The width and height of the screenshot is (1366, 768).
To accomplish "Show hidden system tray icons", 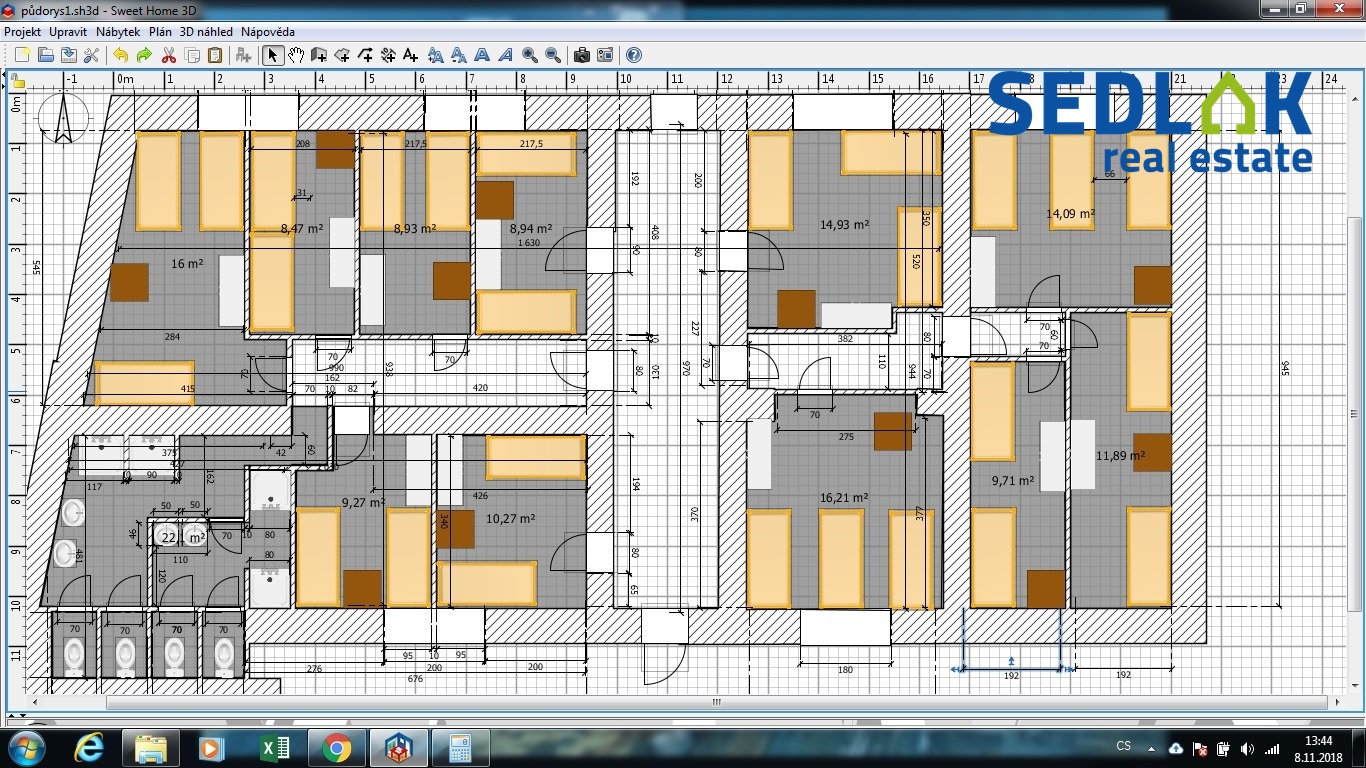I will (x=1151, y=748).
